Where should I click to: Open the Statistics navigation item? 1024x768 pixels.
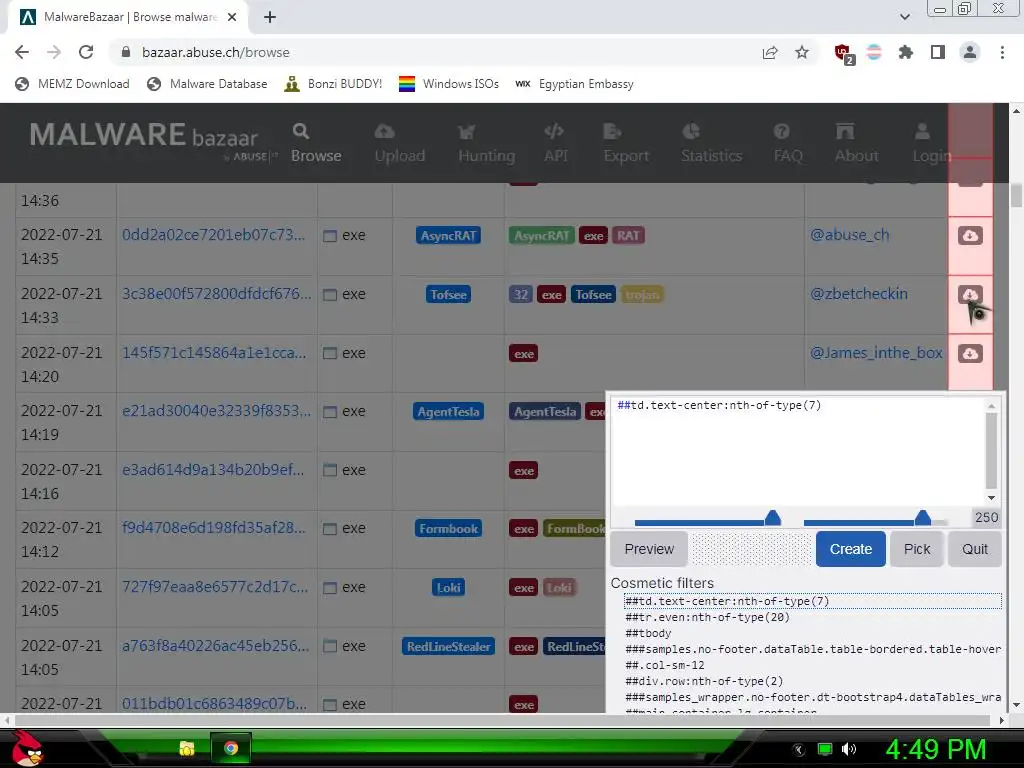coord(711,143)
